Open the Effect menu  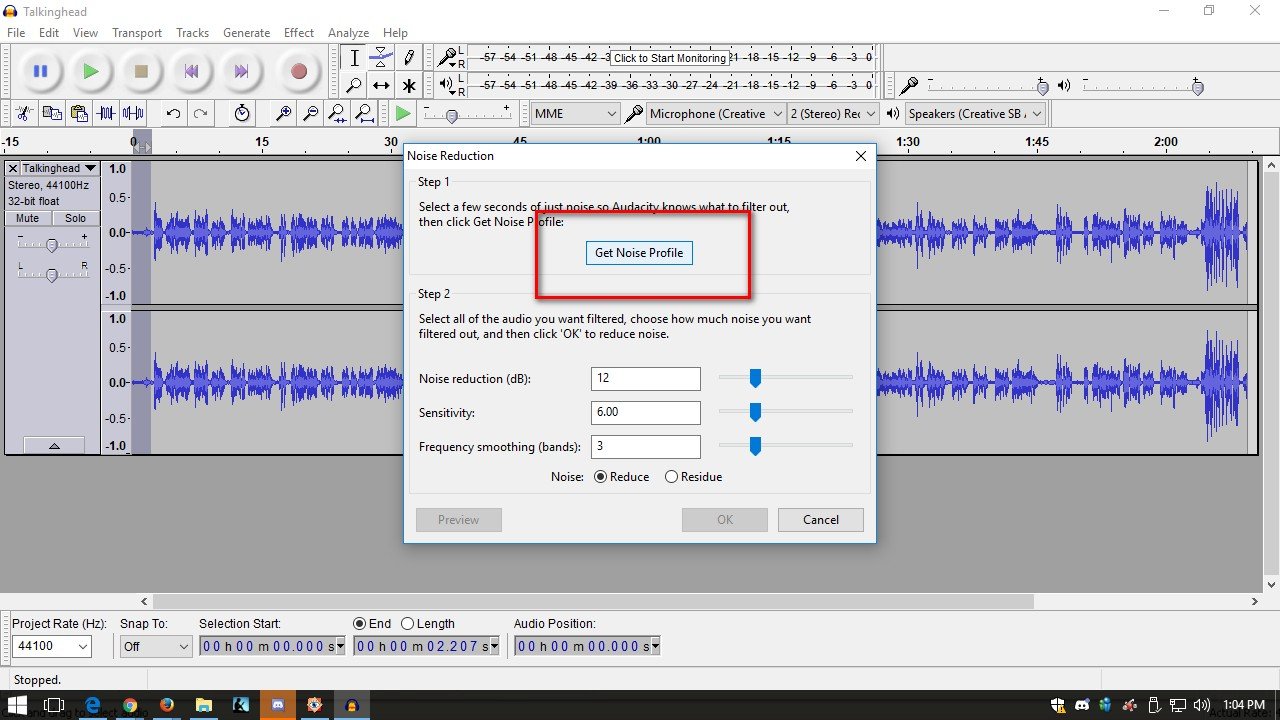(x=299, y=33)
